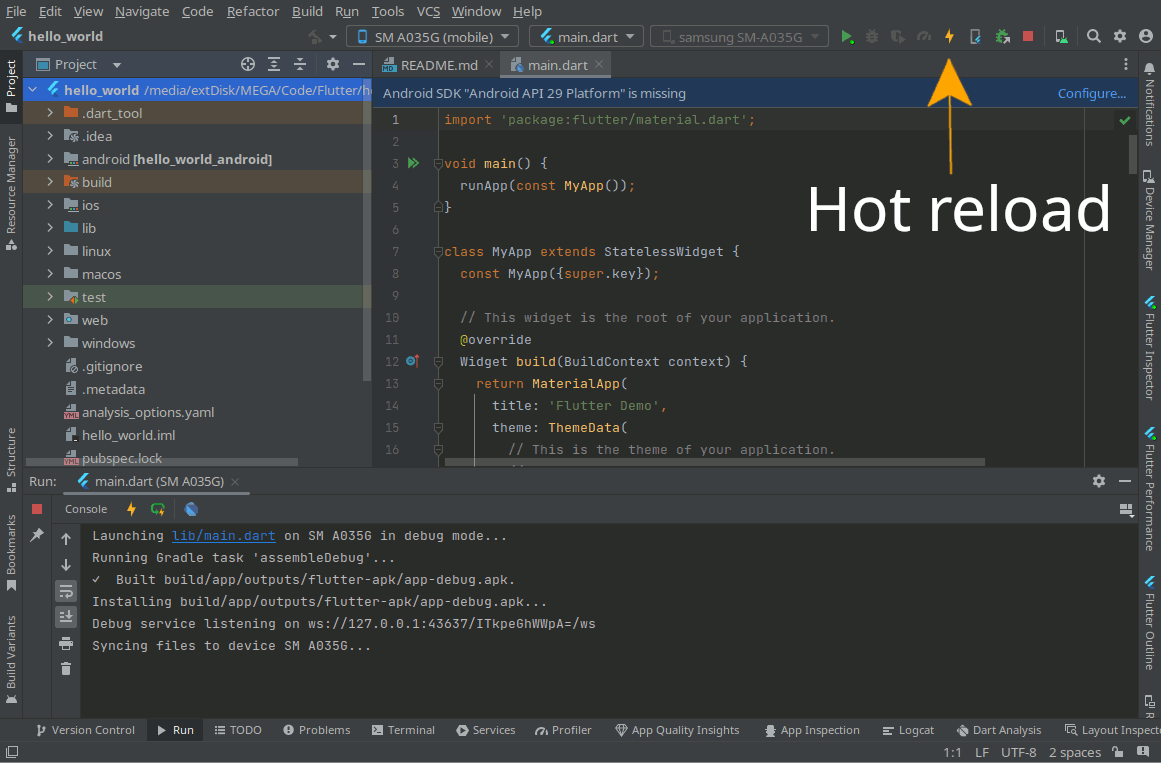The image size is (1161, 763).
Task: Click the build hammer icon in toolbar
Action: 315,36
